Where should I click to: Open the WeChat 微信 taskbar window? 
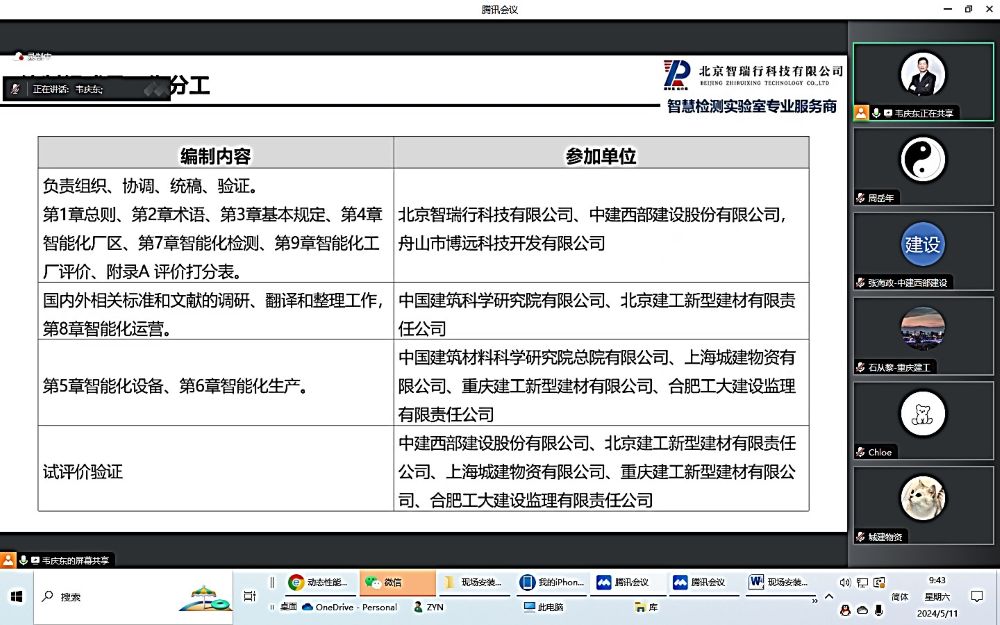[397, 582]
